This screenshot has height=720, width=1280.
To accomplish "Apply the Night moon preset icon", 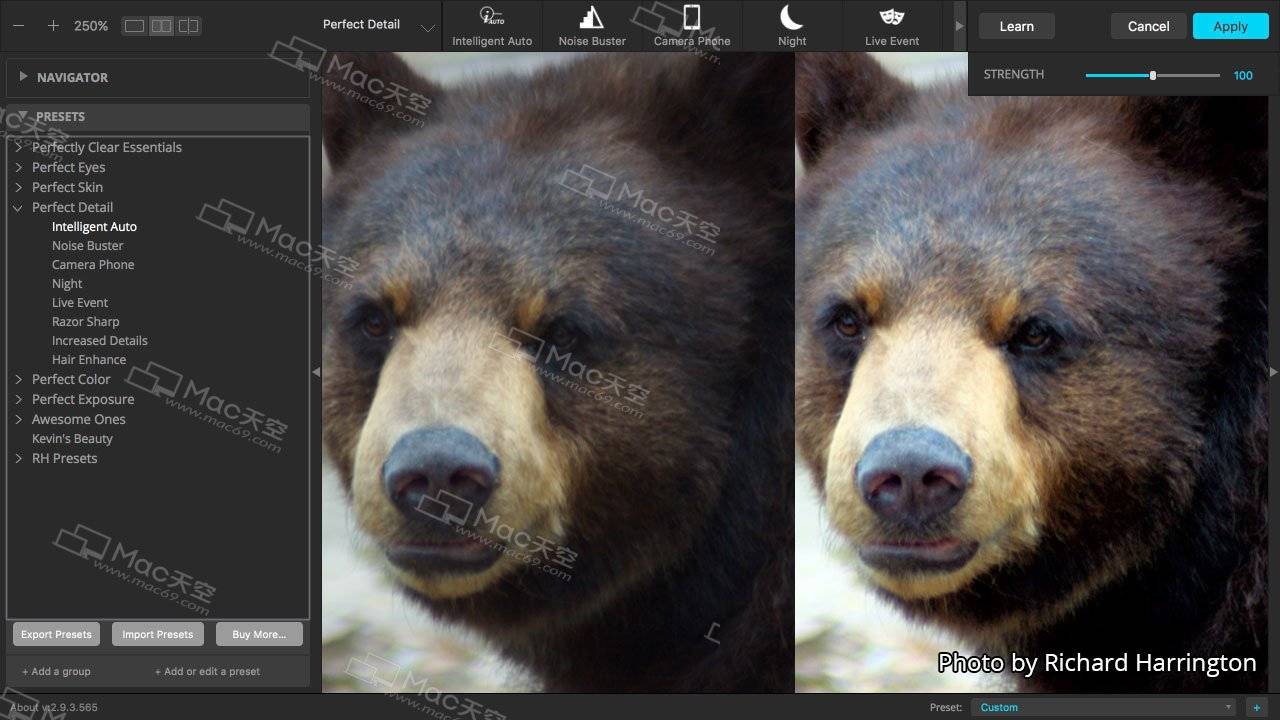I will tap(792, 17).
